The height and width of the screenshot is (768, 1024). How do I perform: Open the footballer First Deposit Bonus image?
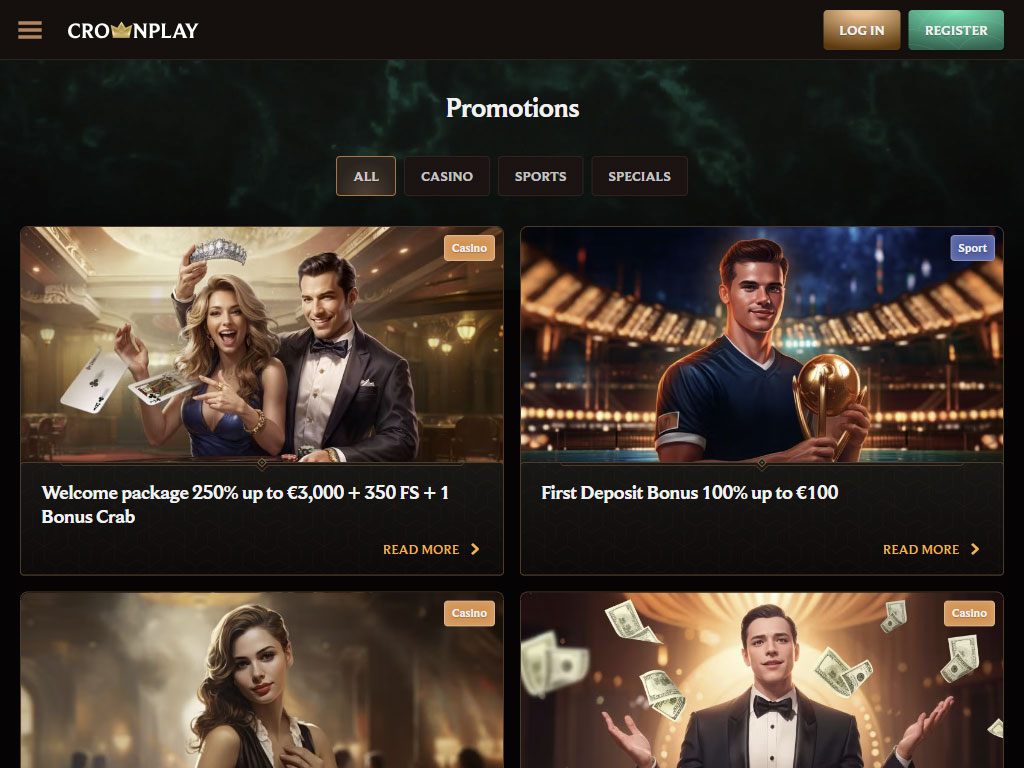point(761,345)
